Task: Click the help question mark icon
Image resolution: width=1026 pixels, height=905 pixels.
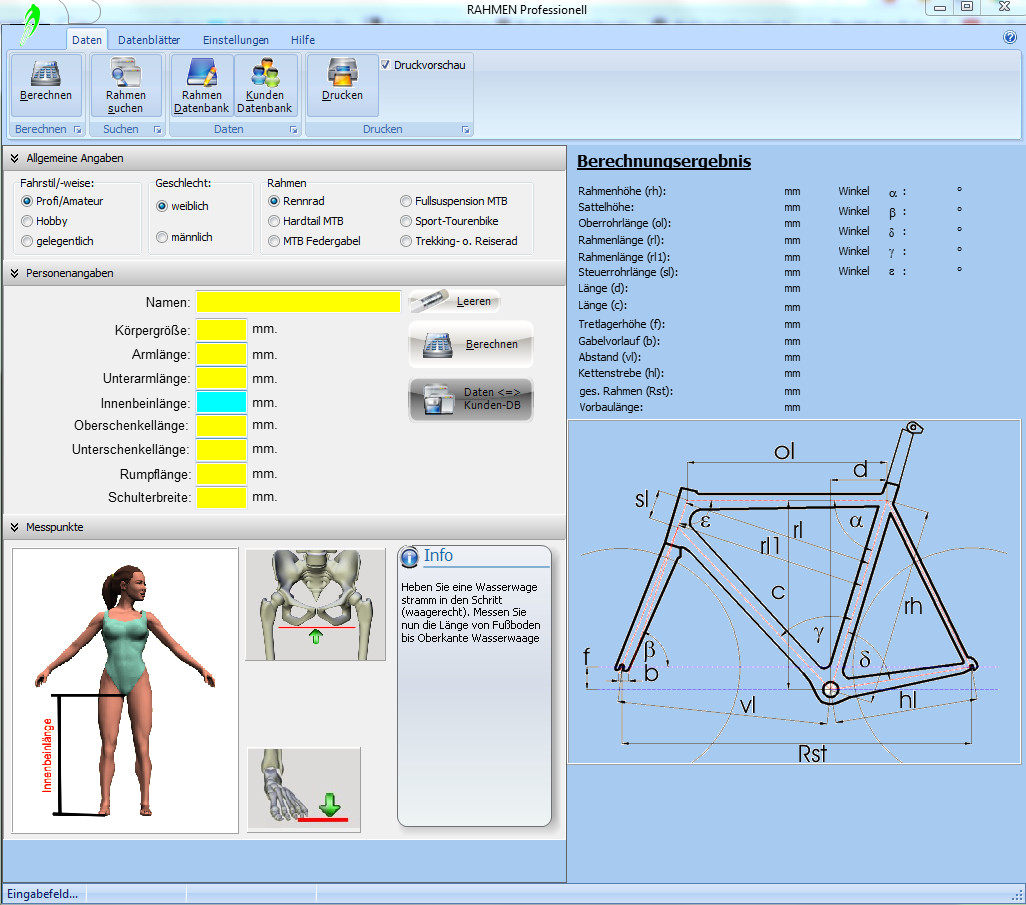Action: (x=1009, y=38)
